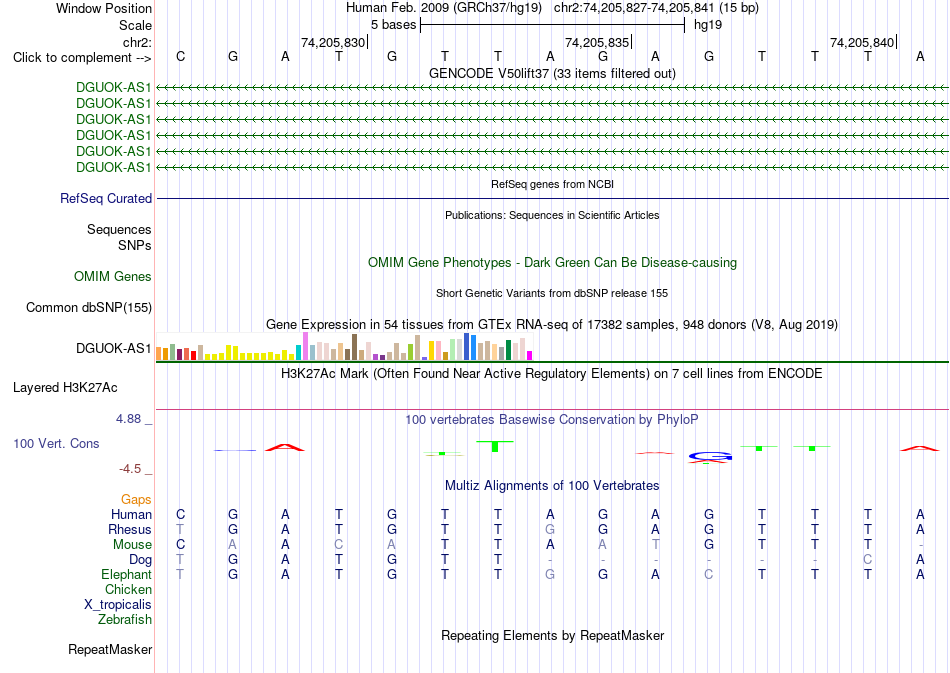Click the 74,205,835 coordinate marker
This screenshot has height=673, width=950.
point(597,42)
